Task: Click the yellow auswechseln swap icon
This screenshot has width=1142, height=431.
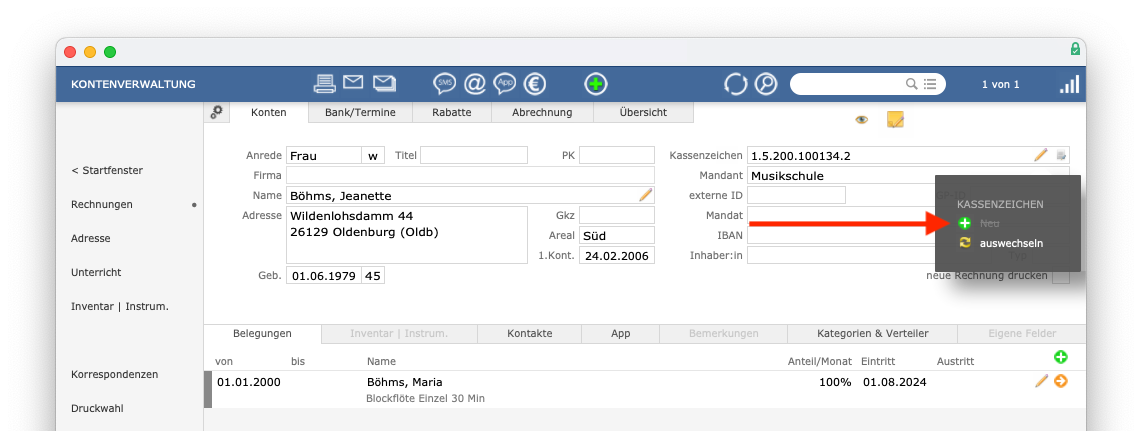Action: coord(965,242)
